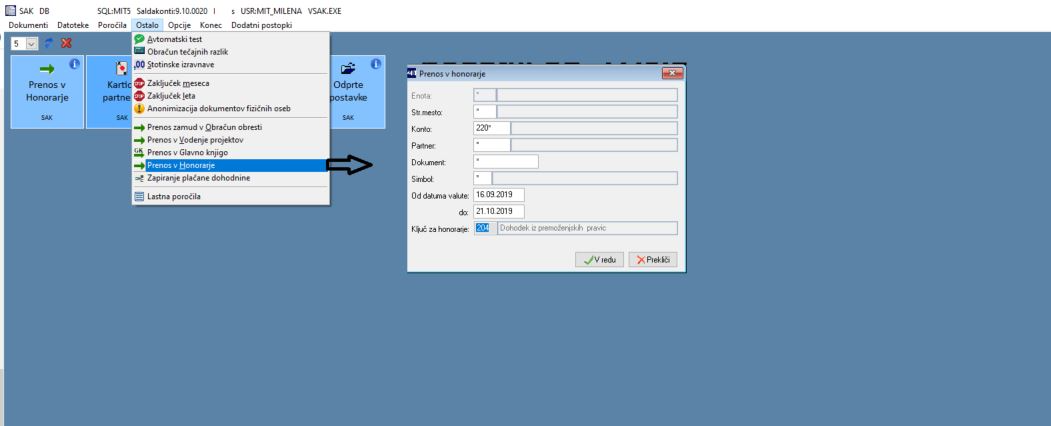The width and height of the screenshot is (1051, 426).
Task: Click folder icon on Odprte postavke tile
Action: tap(347, 68)
